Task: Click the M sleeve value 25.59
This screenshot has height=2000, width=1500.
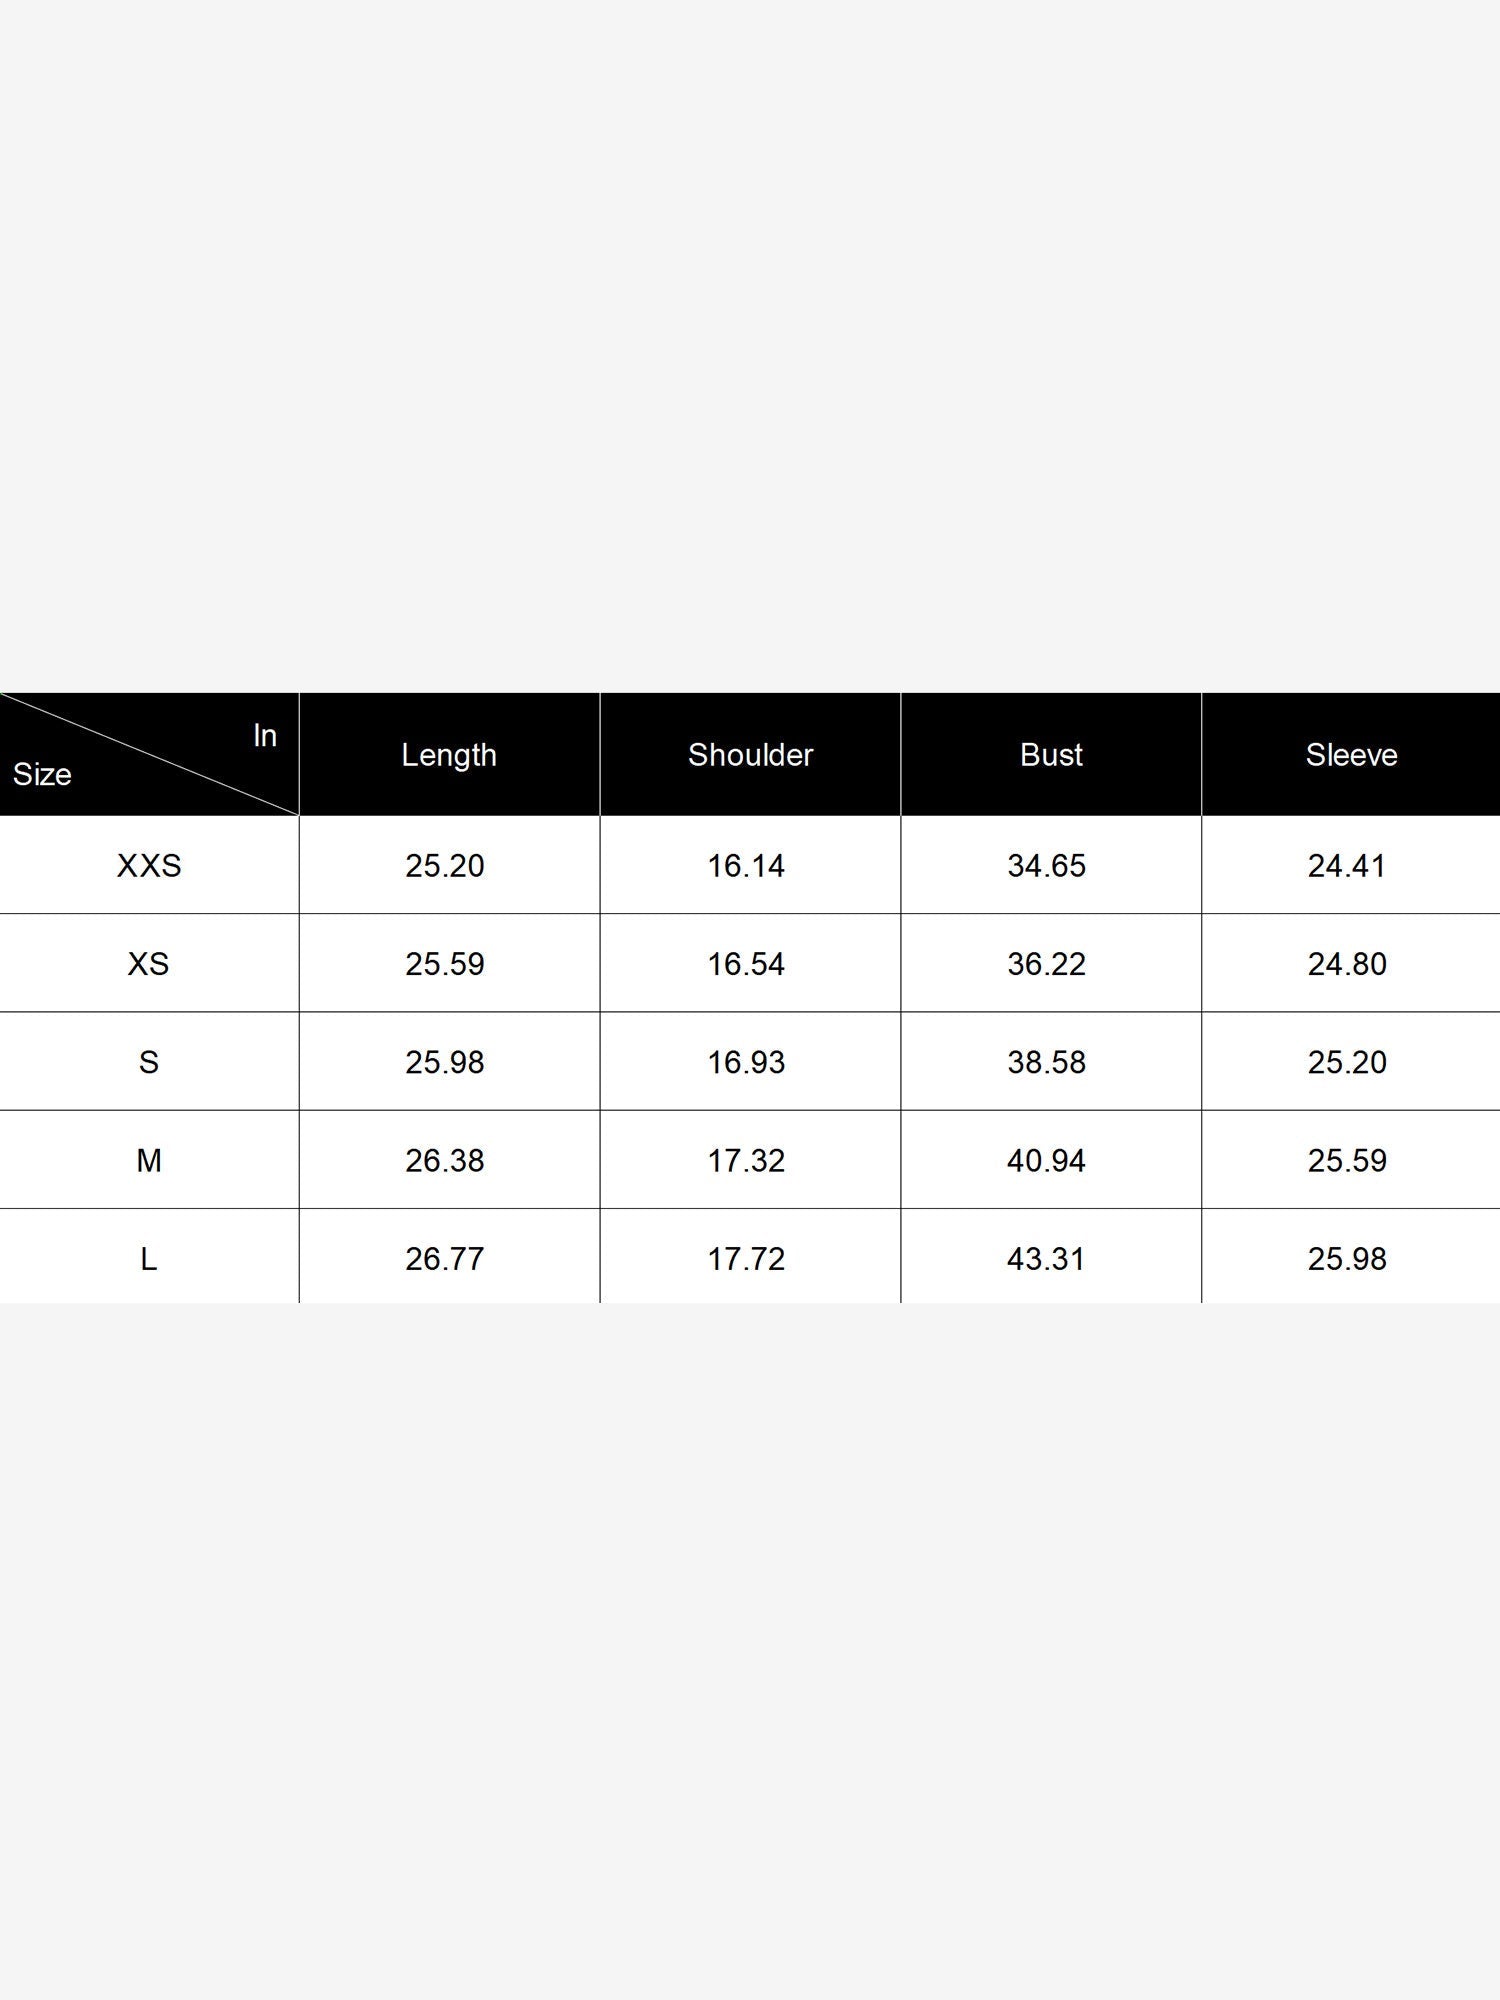Action: tap(1347, 1161)
